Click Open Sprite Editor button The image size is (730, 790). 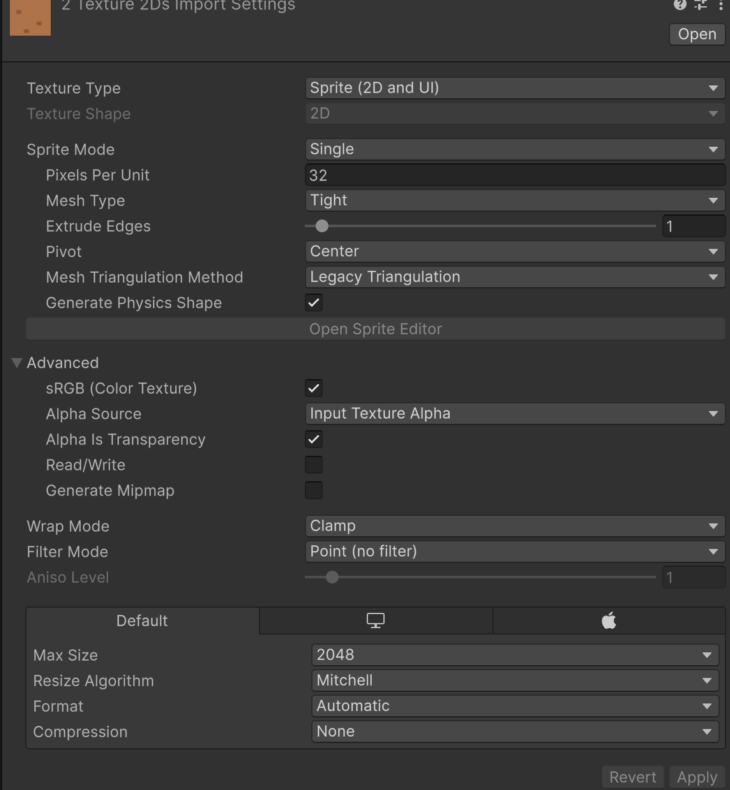coord(375,329)
